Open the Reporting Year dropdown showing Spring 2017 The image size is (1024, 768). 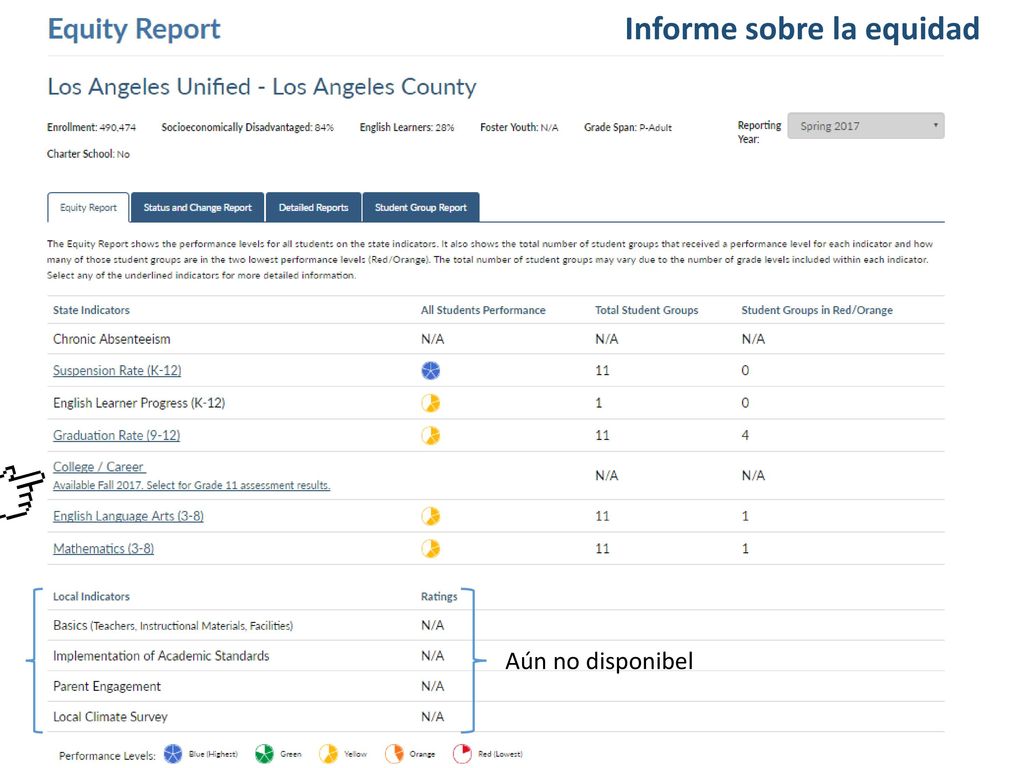pyautogui.click(x=866, y=126)
